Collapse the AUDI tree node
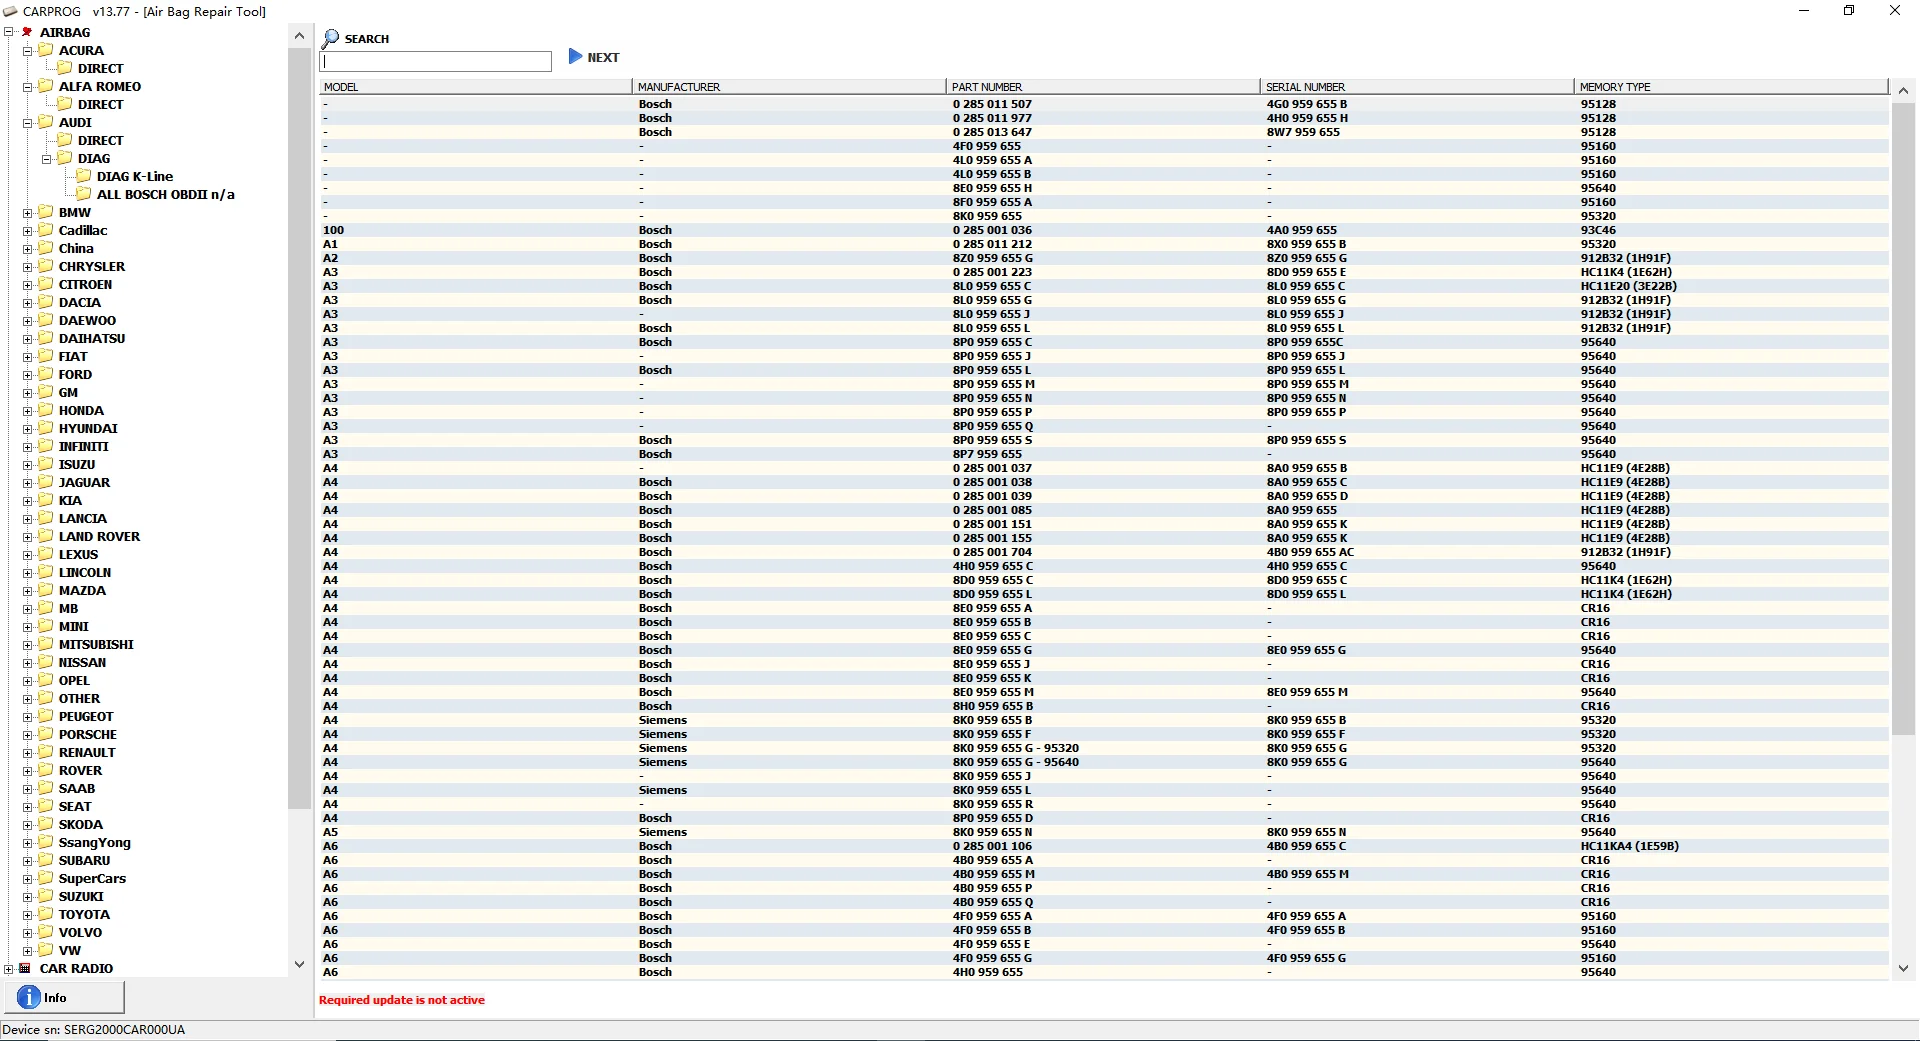Viewport: 1920px width, 1041px height. click(28, 123)
